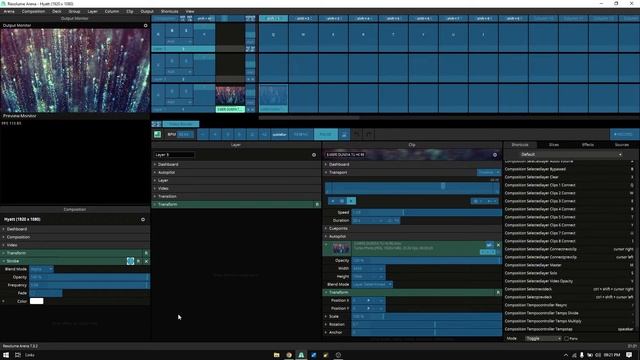This screenshot has width=640, height=360.
Task: Collapse the Composition Strobe effect
Action: point(4,261)
